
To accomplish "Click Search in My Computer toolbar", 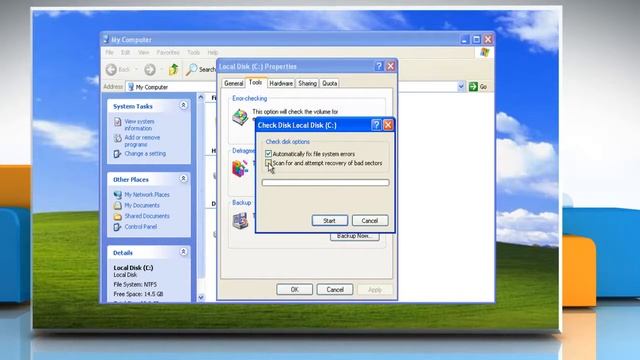I will point(200,70).
